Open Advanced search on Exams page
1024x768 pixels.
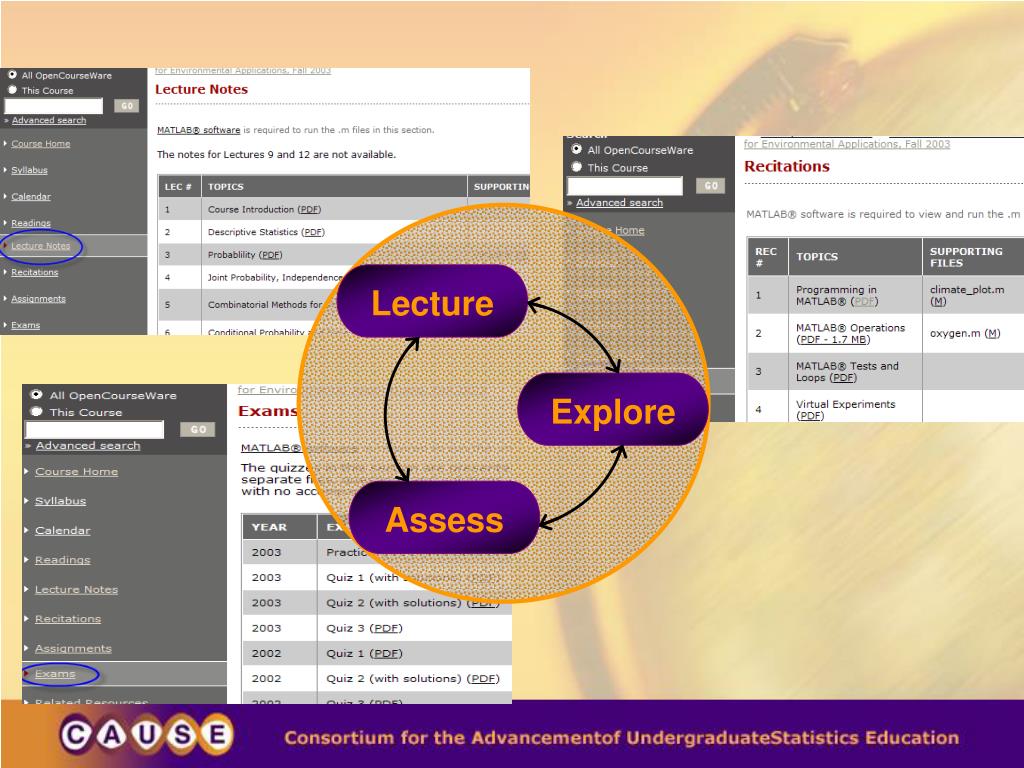pyautogui.click(x=88, y=445)
